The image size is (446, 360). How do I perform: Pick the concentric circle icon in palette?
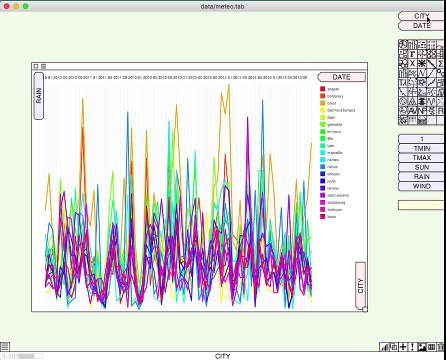[403, 102]
